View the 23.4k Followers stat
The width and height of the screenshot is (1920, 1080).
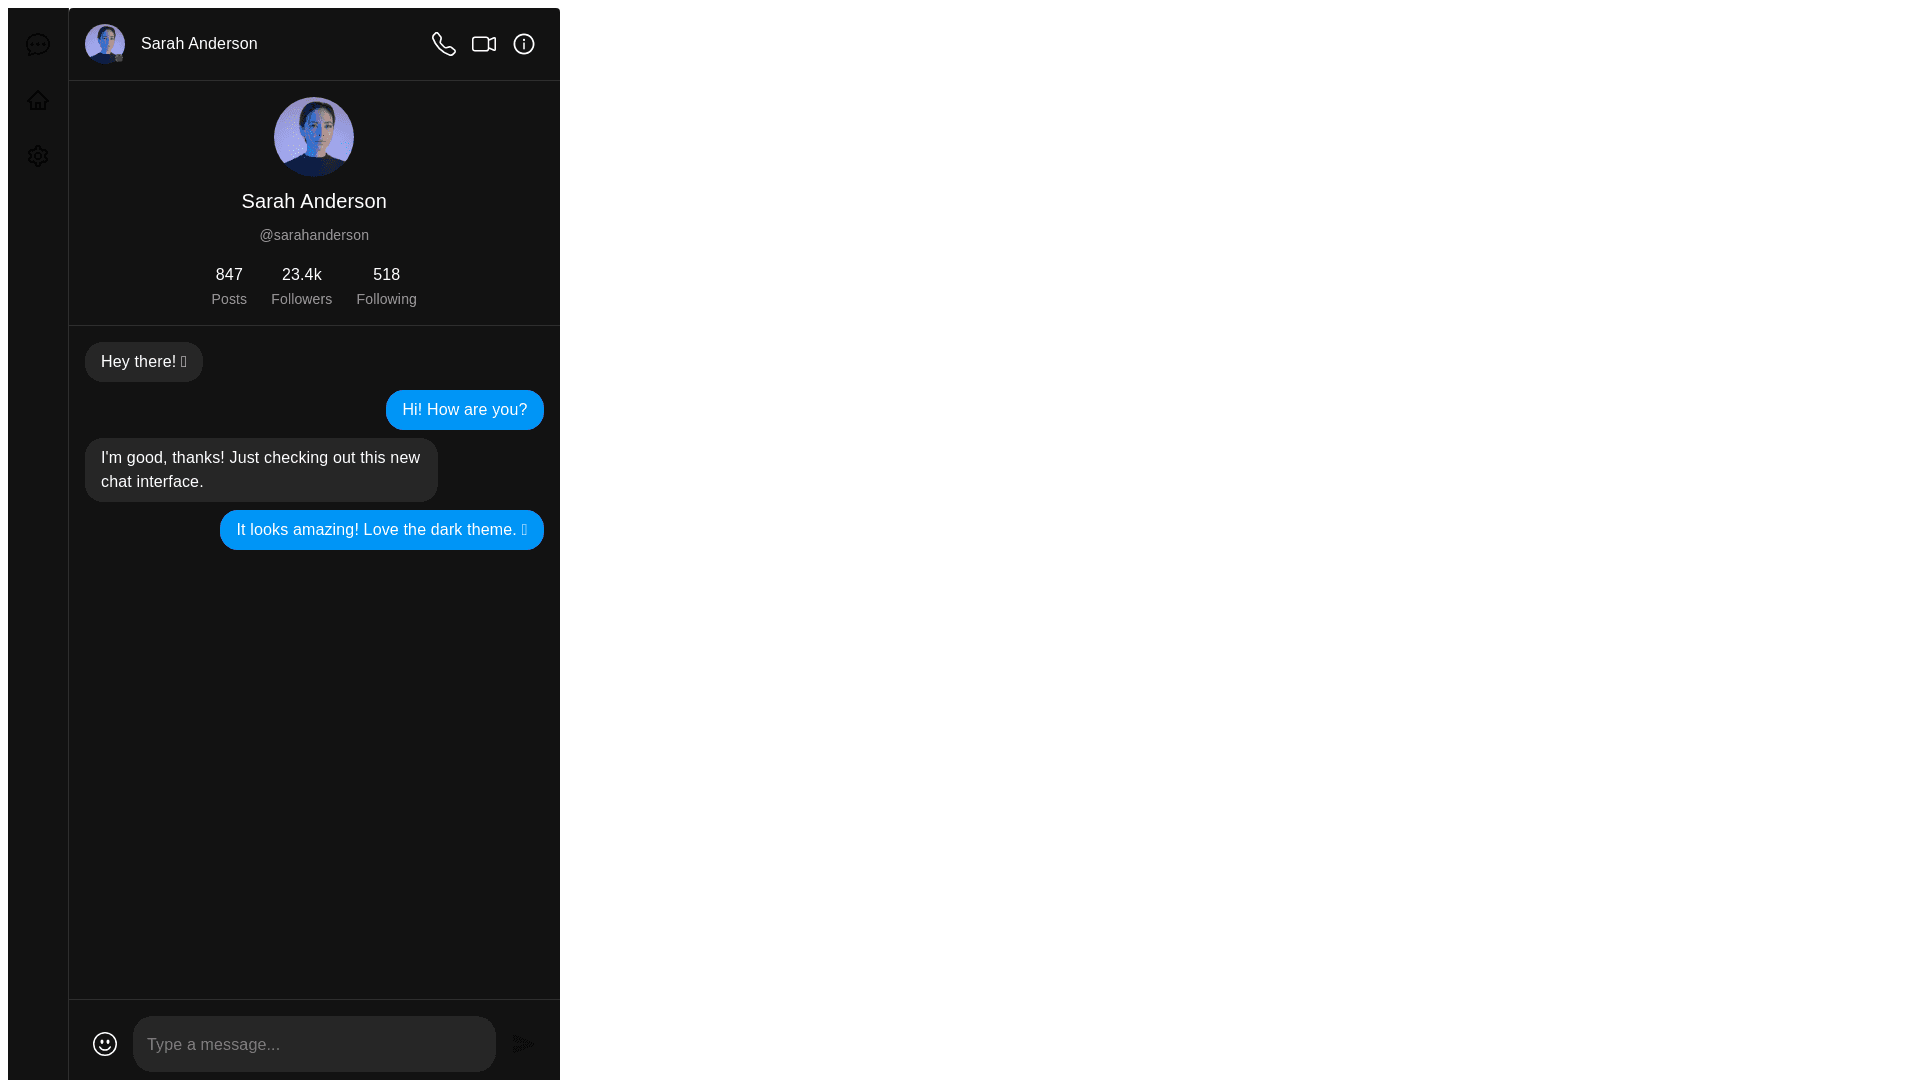[x=301, y=286]
